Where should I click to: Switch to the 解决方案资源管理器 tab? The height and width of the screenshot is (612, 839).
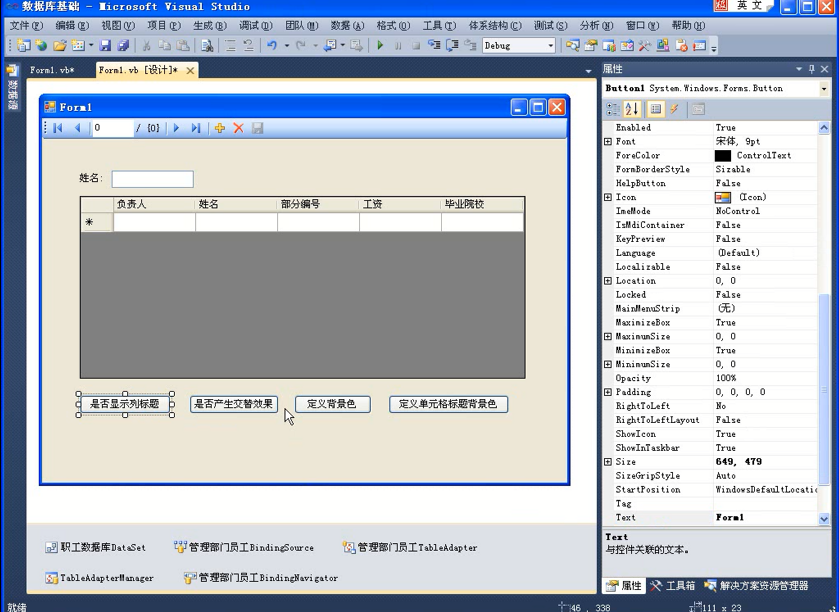pyautogui.click(x=757, y=586)
